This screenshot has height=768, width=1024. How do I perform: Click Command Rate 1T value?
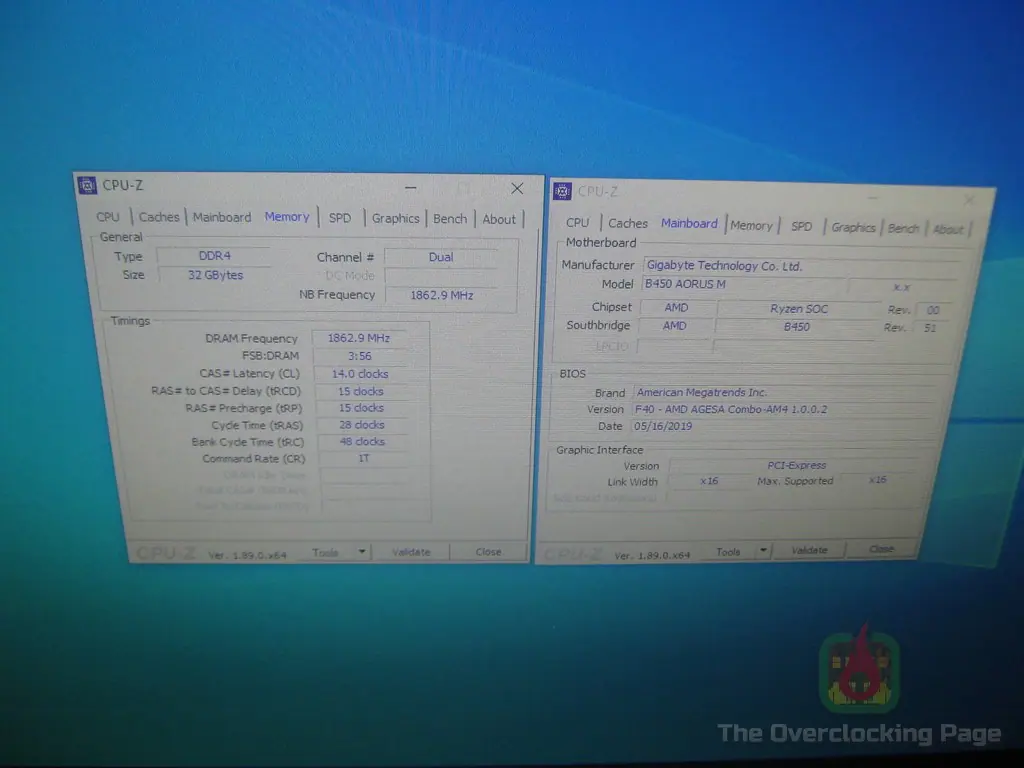coord(364,458)
